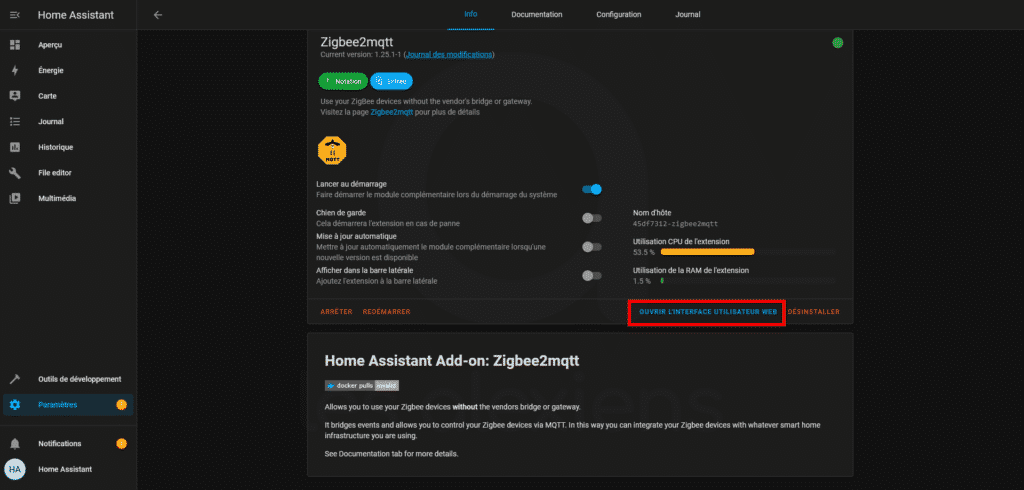The width and height of the screenshot is (1024, 490).
Task: Select the File editor sidebar item
Action: (69, 172)
